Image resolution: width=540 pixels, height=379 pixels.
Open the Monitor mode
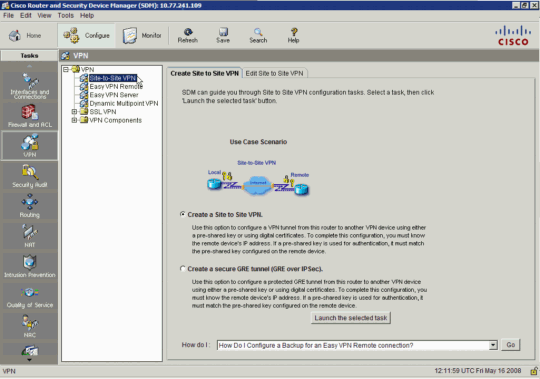pyautogui.click(x=142, y=35)
